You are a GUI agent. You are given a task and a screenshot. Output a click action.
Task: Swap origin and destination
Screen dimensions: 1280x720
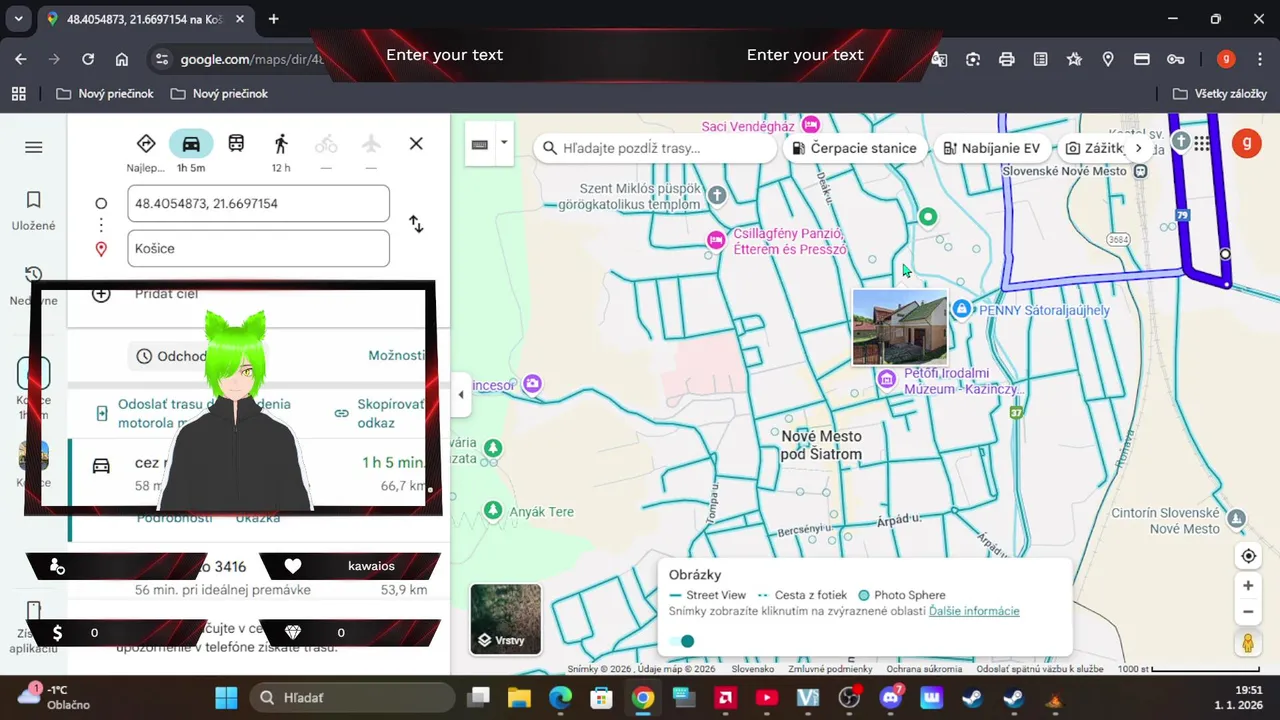[416, 225]
